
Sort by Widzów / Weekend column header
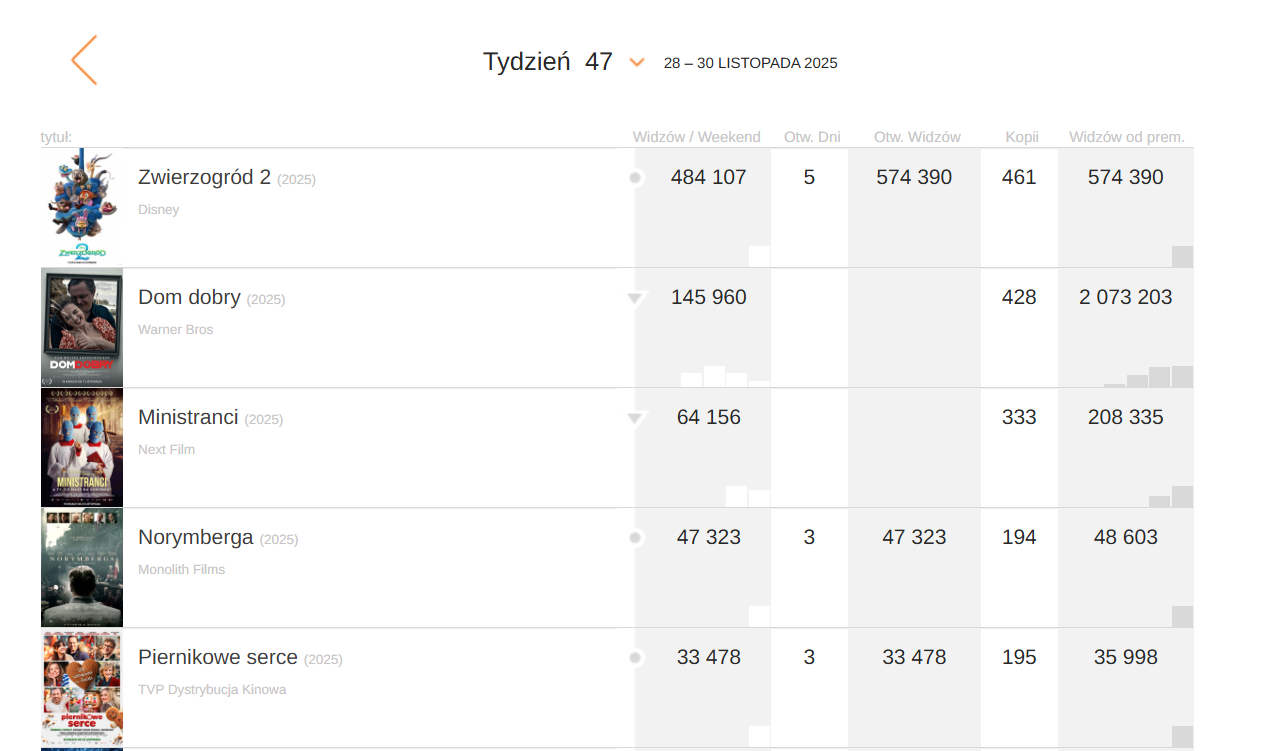[x=696, y=137]
